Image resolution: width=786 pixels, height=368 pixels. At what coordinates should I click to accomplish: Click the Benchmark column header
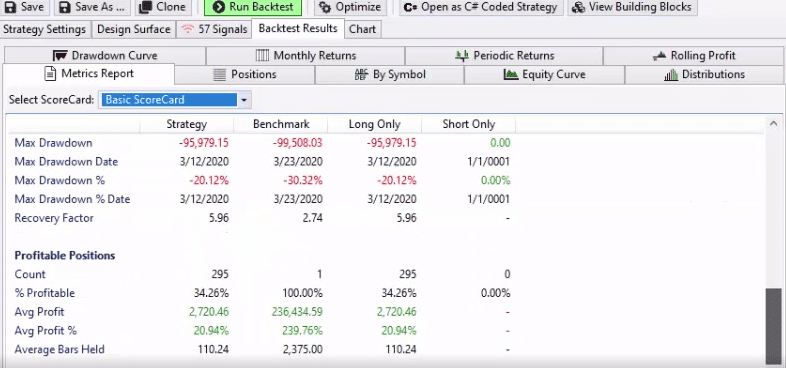point(281,124)
